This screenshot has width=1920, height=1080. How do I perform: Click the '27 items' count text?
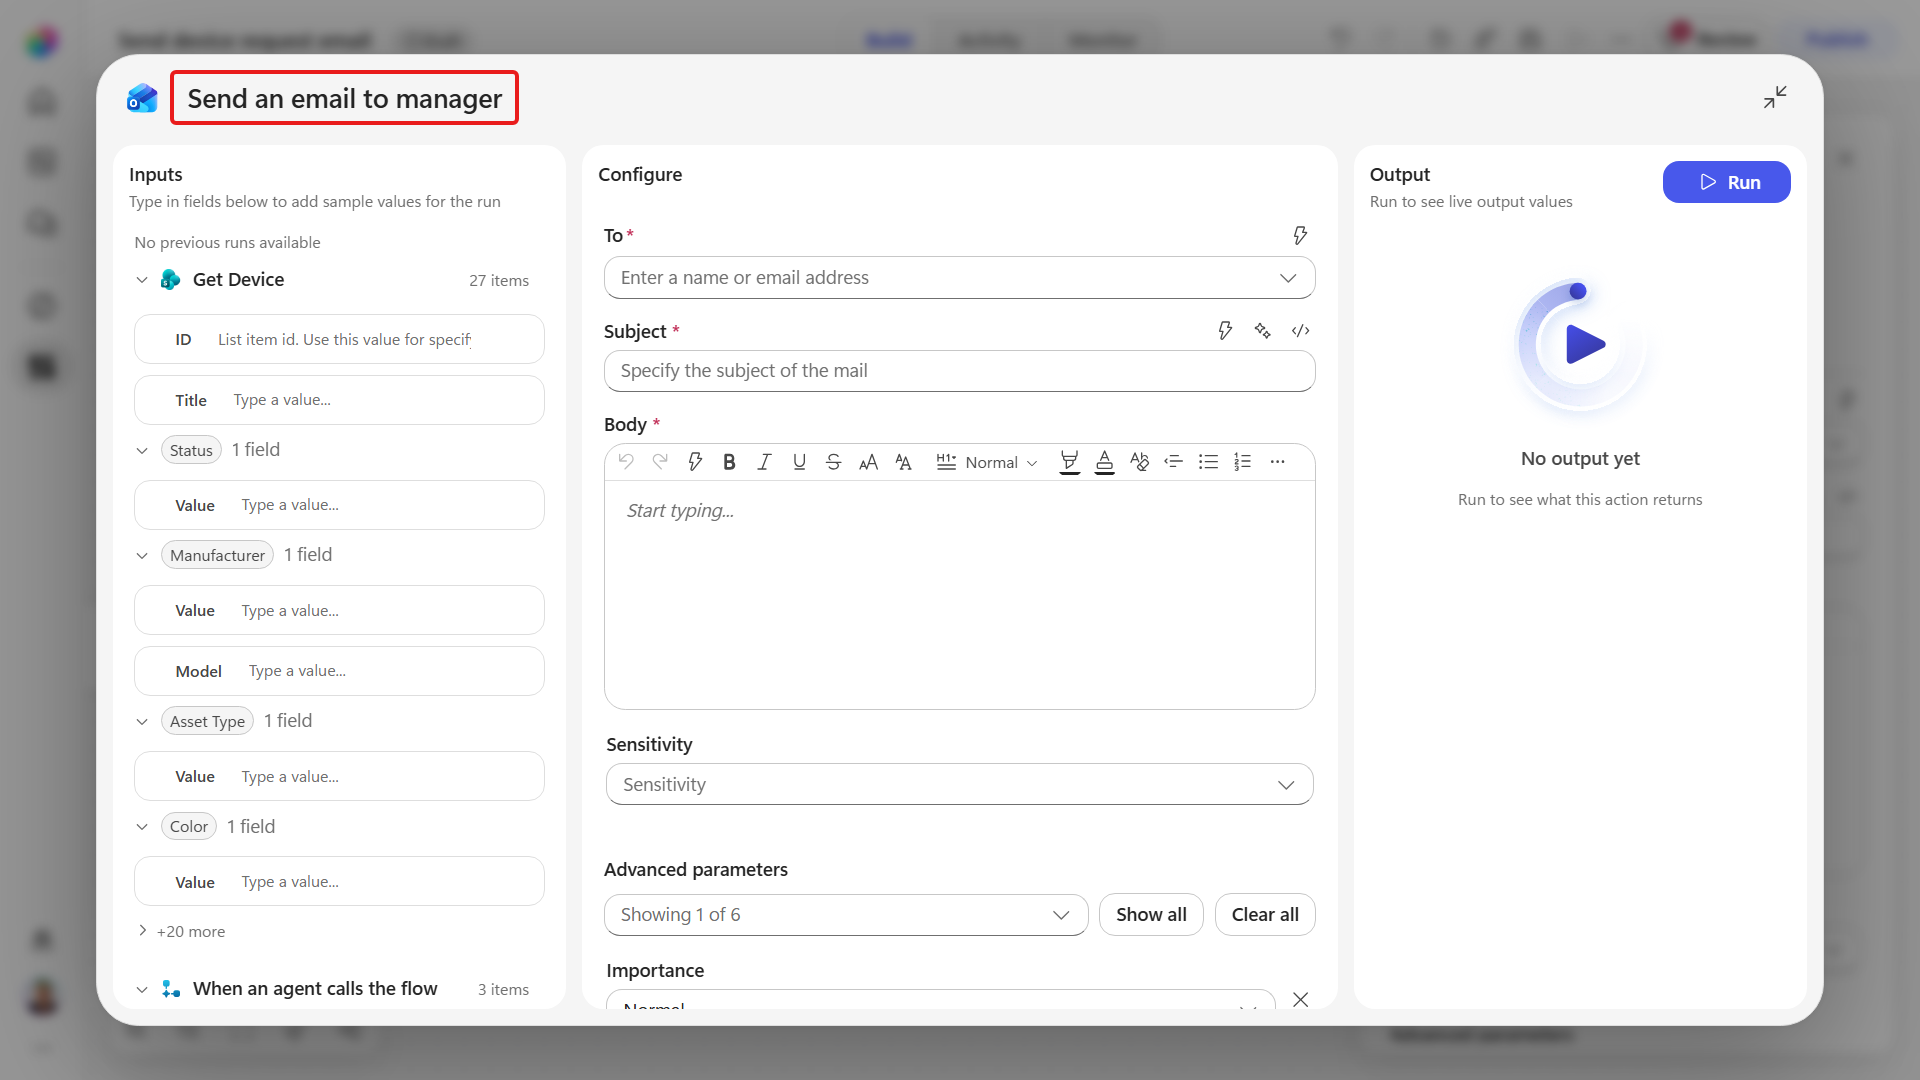tap(499, 280)
